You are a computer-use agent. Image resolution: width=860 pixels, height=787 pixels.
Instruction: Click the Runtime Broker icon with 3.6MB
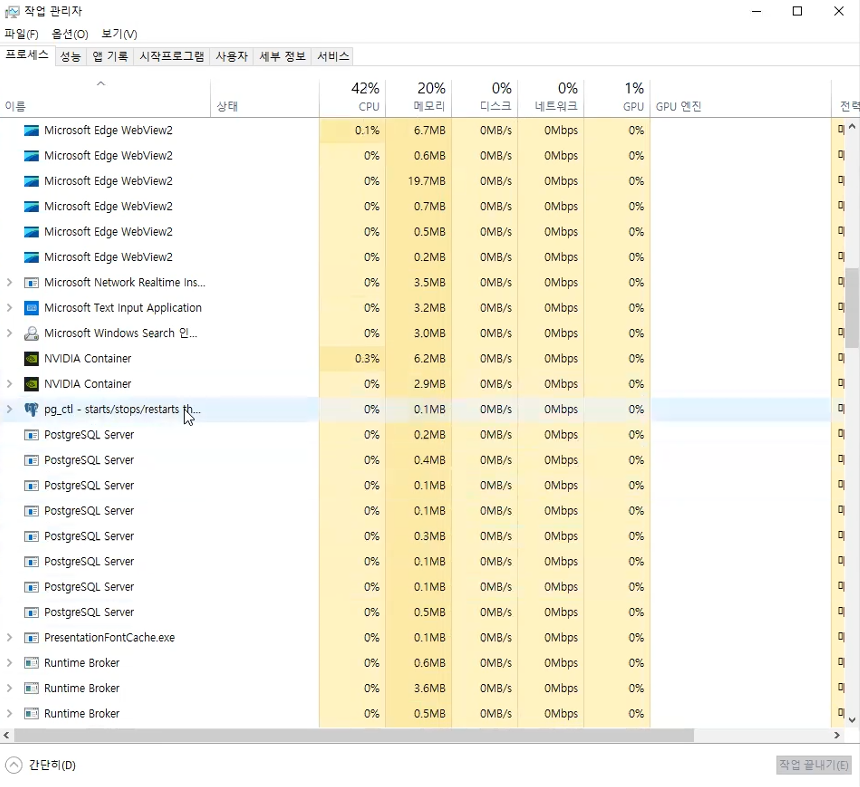point(31,688)
